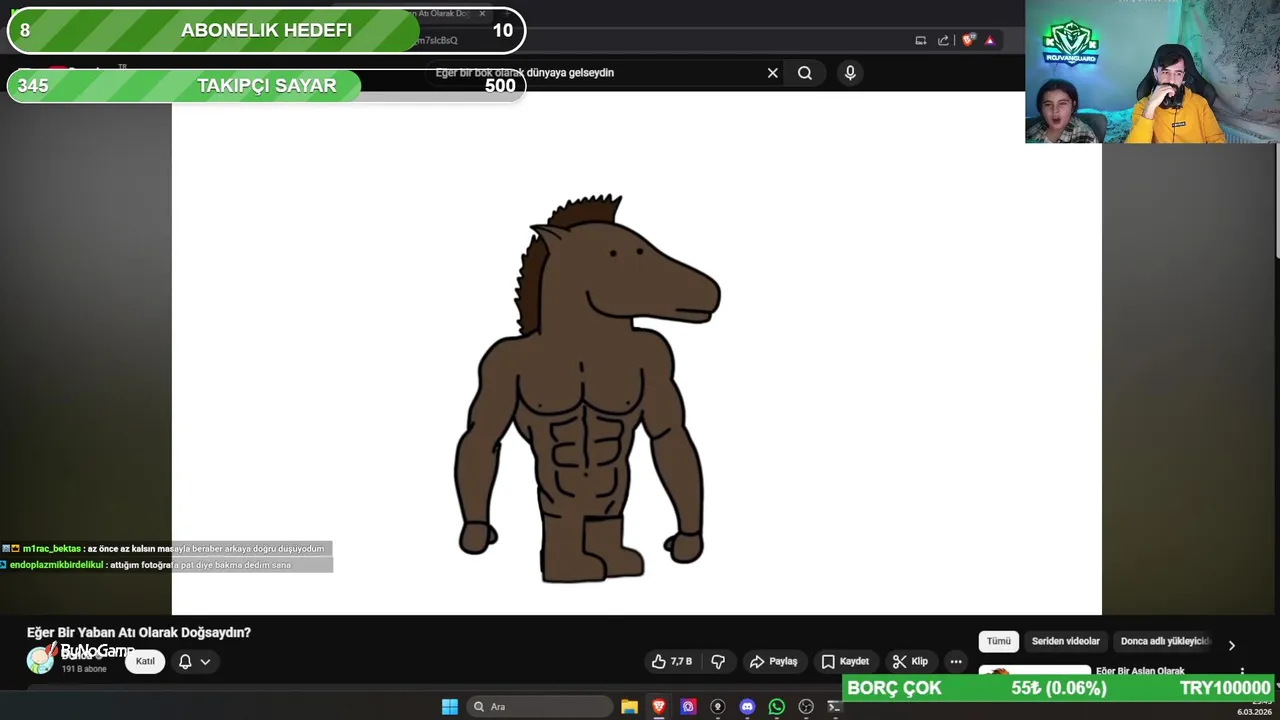Open recommended video Eğer Bir Aslan Olarak

tap(1140, 671)
